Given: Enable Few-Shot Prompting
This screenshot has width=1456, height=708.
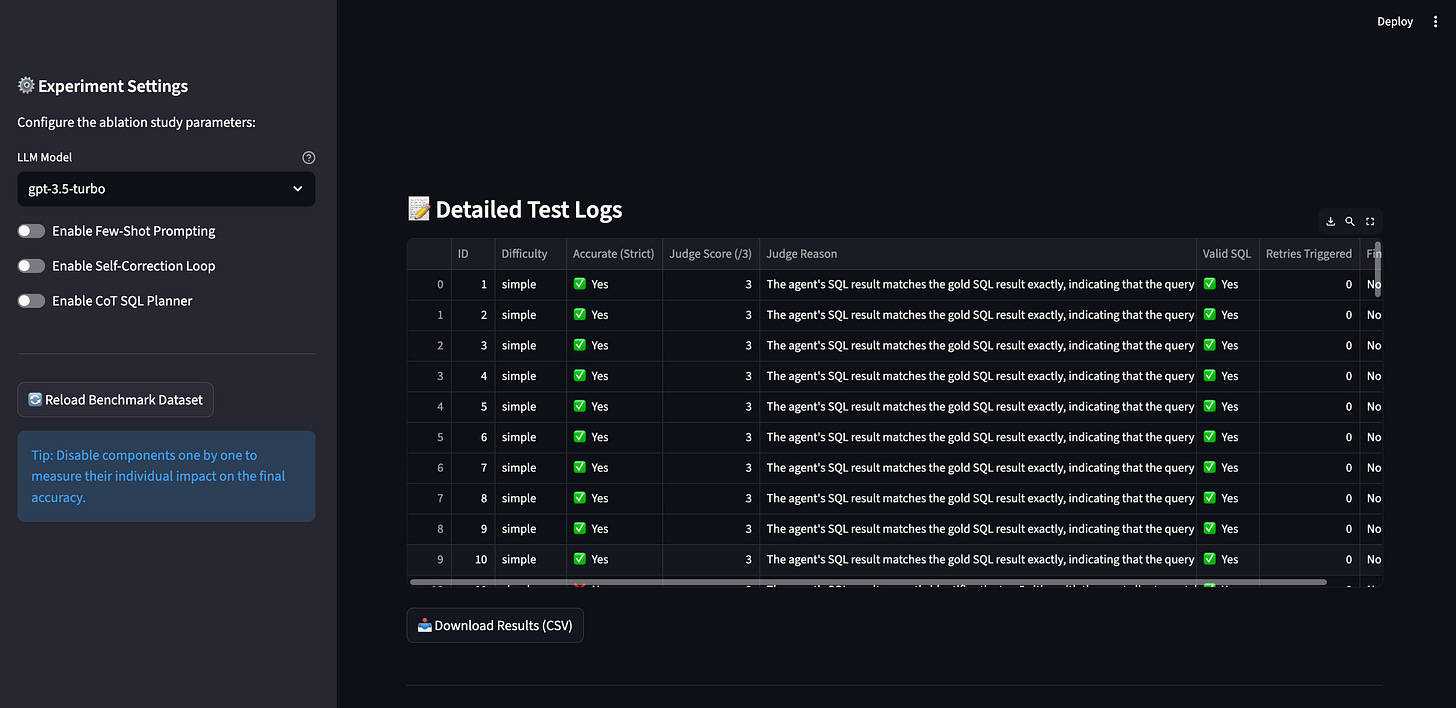Looking at the screenshot, I should 31,230.
